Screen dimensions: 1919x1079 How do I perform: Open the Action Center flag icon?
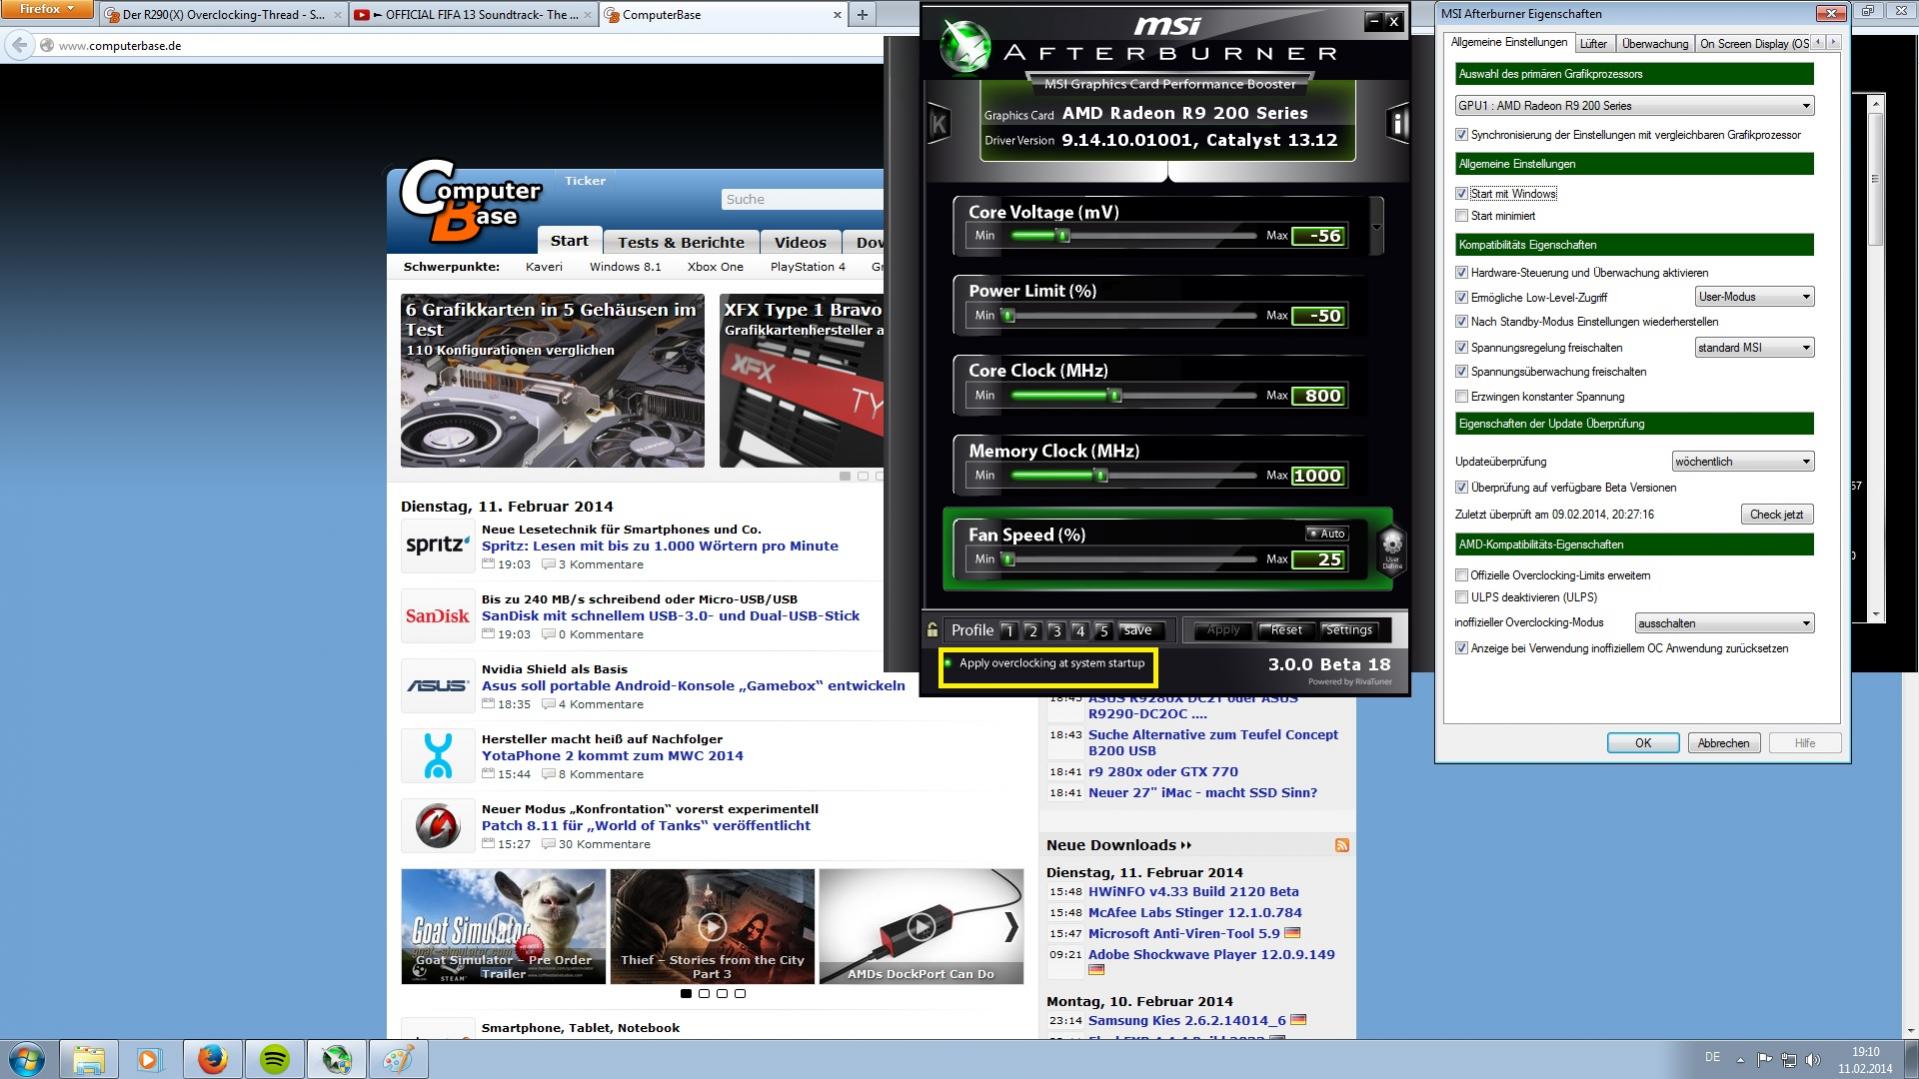click(x=1764, y=1059)
